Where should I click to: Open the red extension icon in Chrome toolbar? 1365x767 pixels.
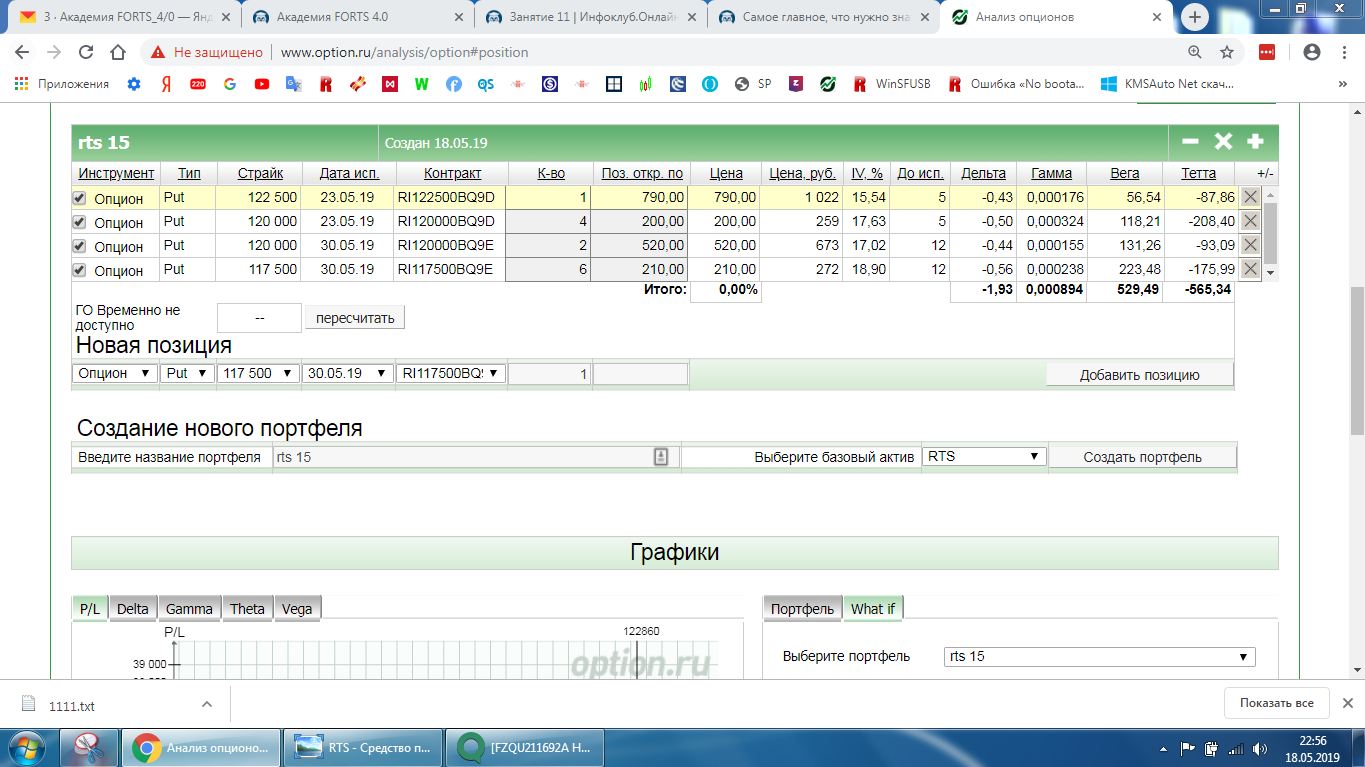[1267, 52]
